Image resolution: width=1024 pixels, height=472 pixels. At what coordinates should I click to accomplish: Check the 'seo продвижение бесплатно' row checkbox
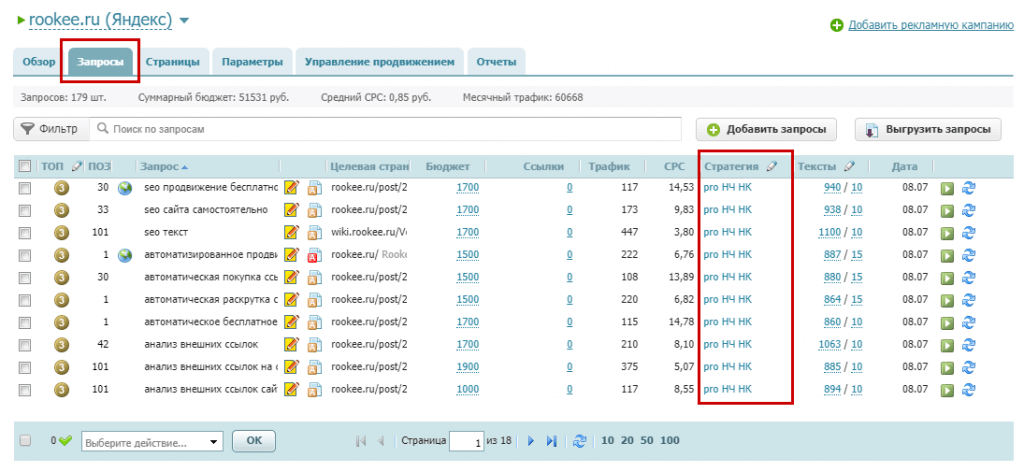point(25,188)
